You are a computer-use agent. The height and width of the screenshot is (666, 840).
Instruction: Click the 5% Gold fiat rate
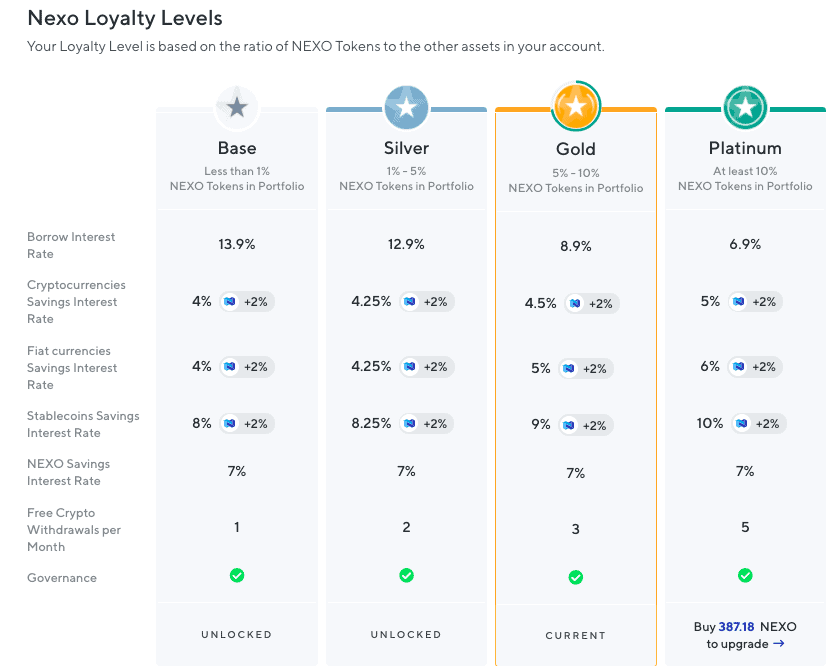coord(541,369)
